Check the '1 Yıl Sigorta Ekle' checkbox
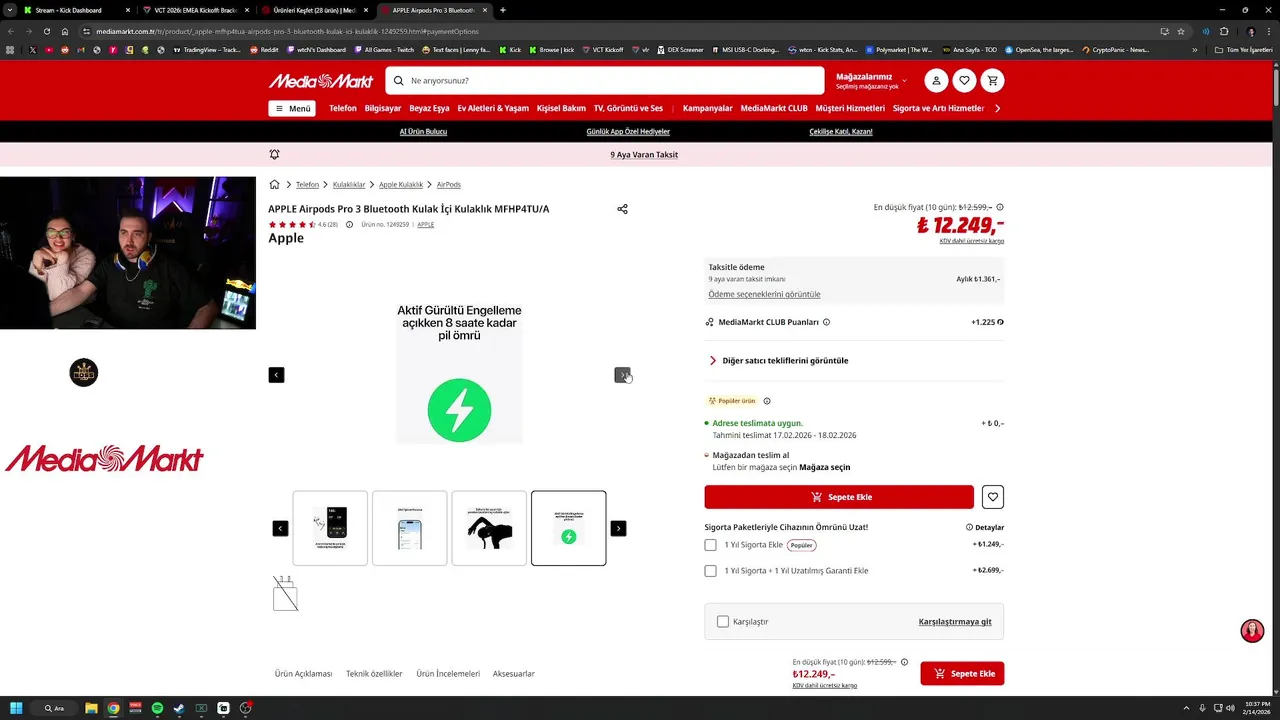The width and height of the screenshot is (1280, 720). point(710,545)
